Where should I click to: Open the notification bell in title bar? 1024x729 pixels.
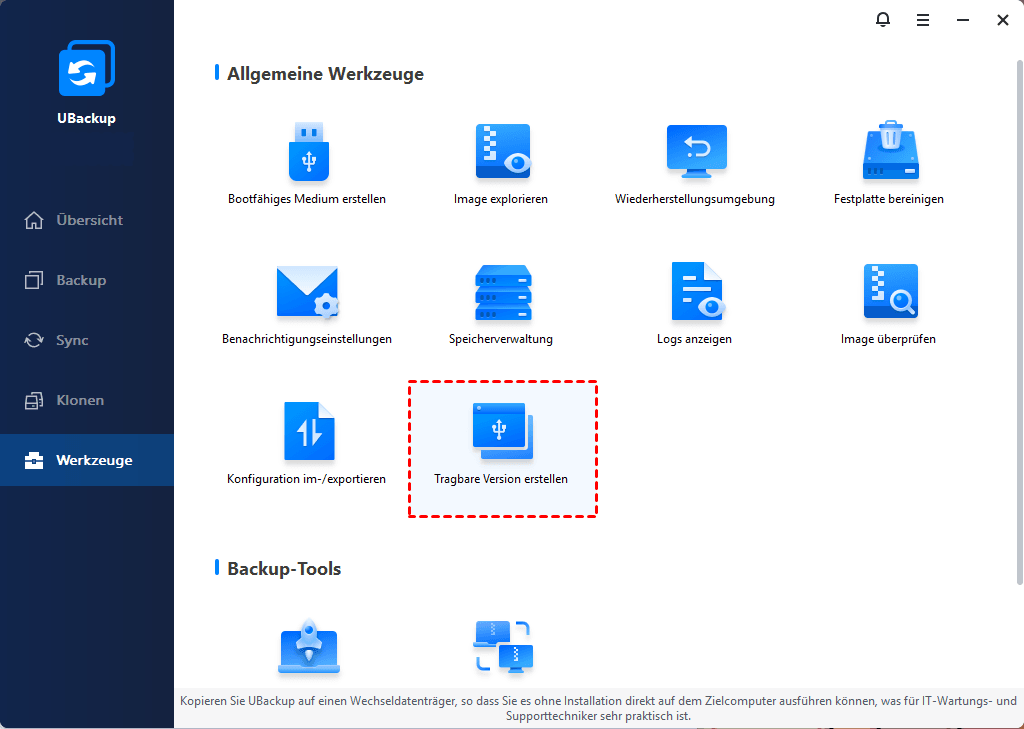pos(883,20)
